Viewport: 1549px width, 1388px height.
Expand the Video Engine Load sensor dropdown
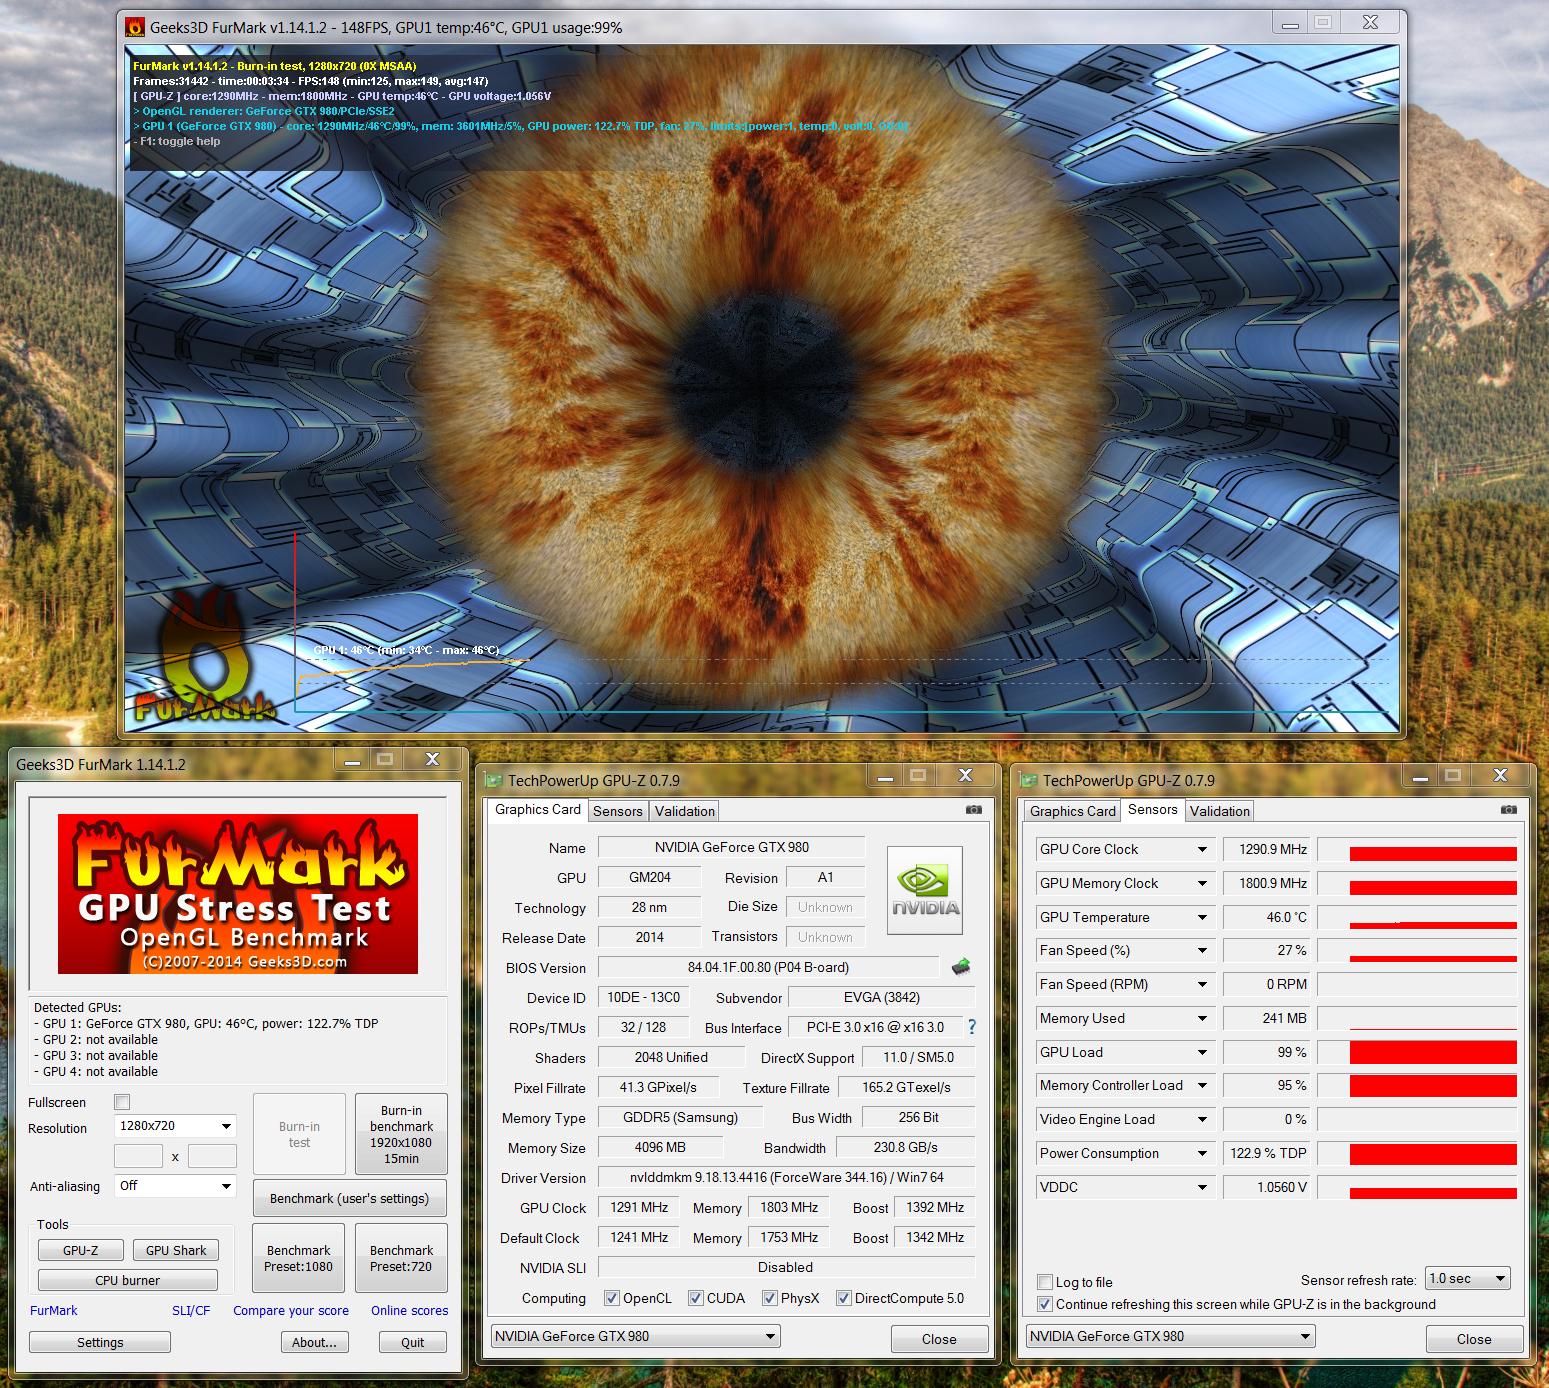click(x=1202, y=1120)
